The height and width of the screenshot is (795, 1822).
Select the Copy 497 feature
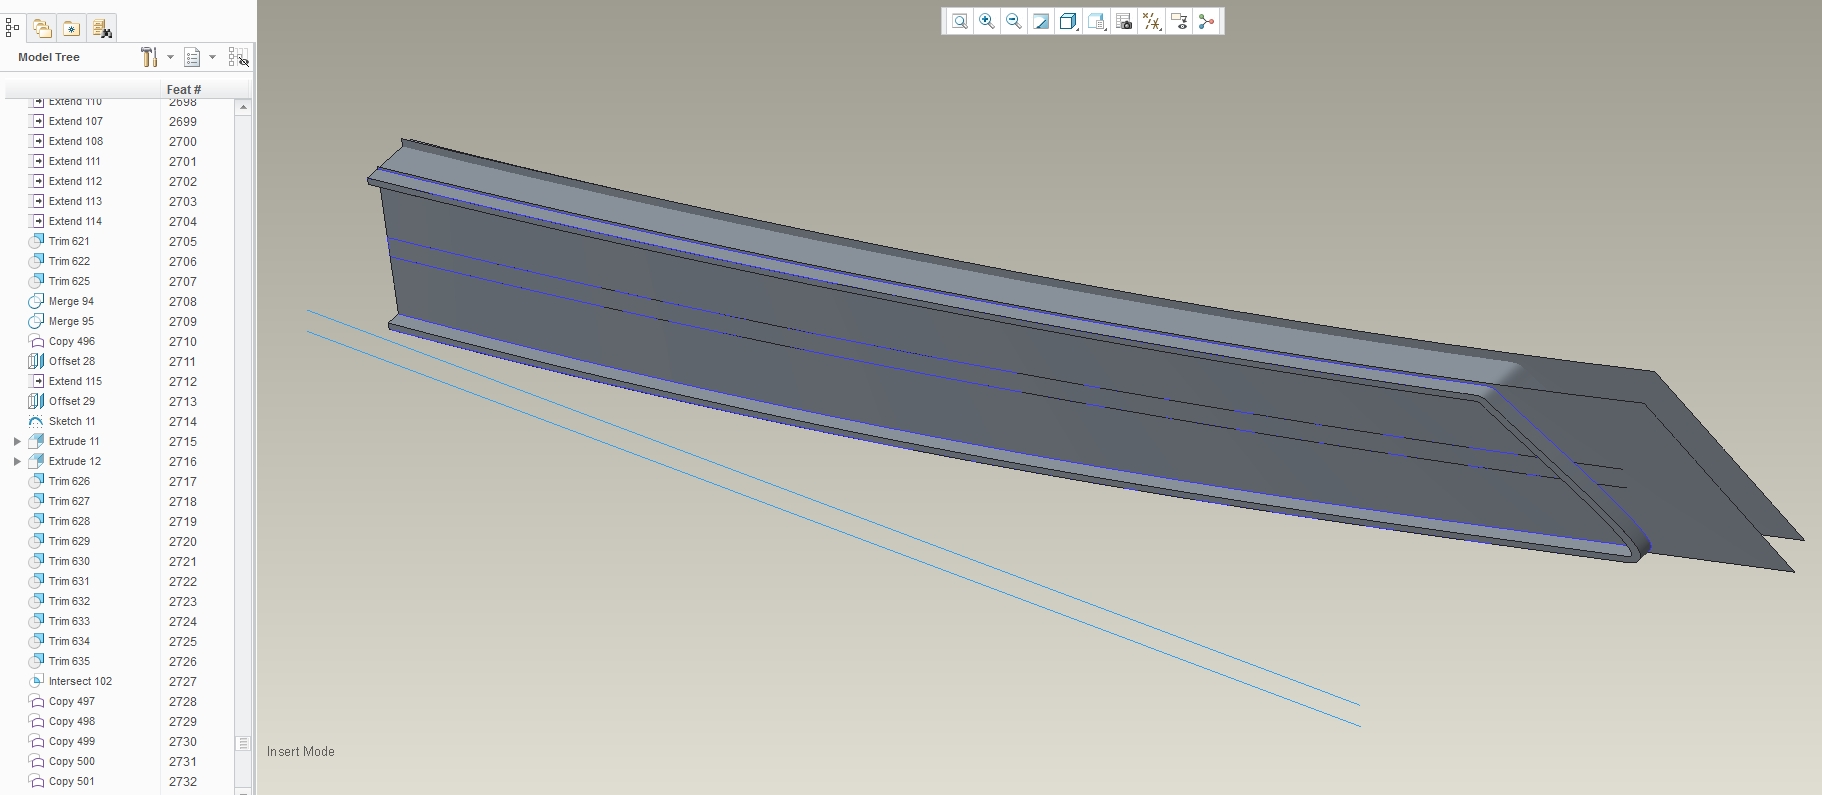(72, 701)
